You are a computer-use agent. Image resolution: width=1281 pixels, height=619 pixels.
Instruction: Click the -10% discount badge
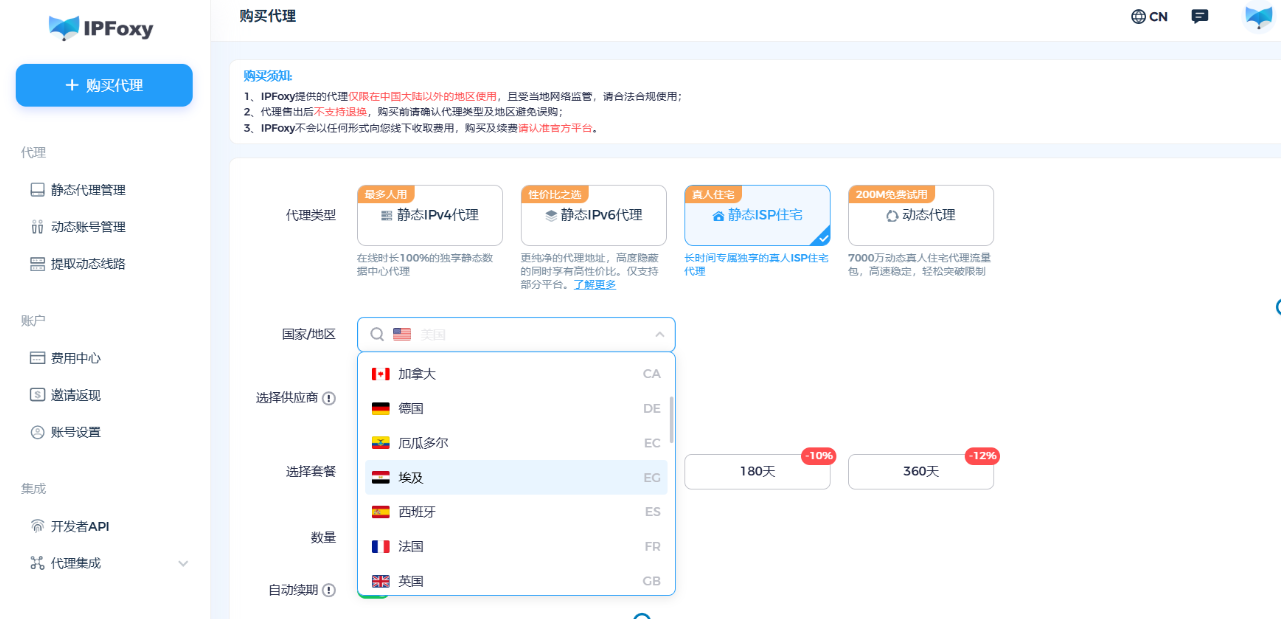[x=819, y=456]
